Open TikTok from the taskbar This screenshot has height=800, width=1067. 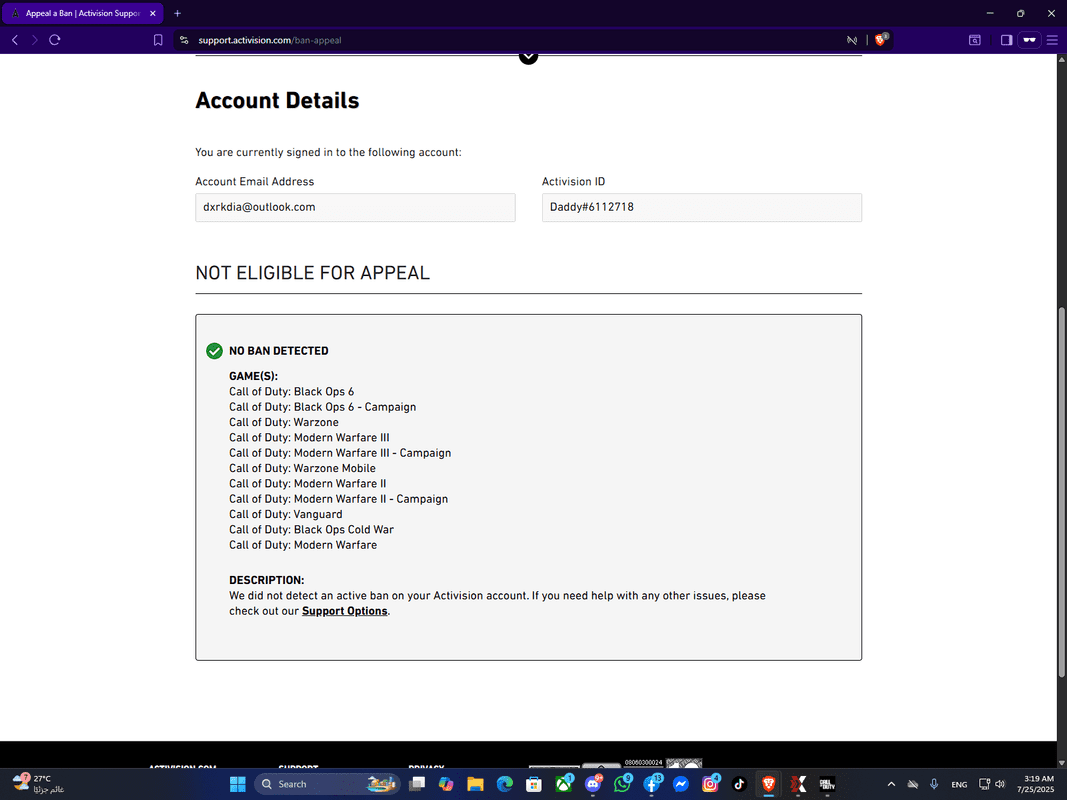click(x=739, y=784)
